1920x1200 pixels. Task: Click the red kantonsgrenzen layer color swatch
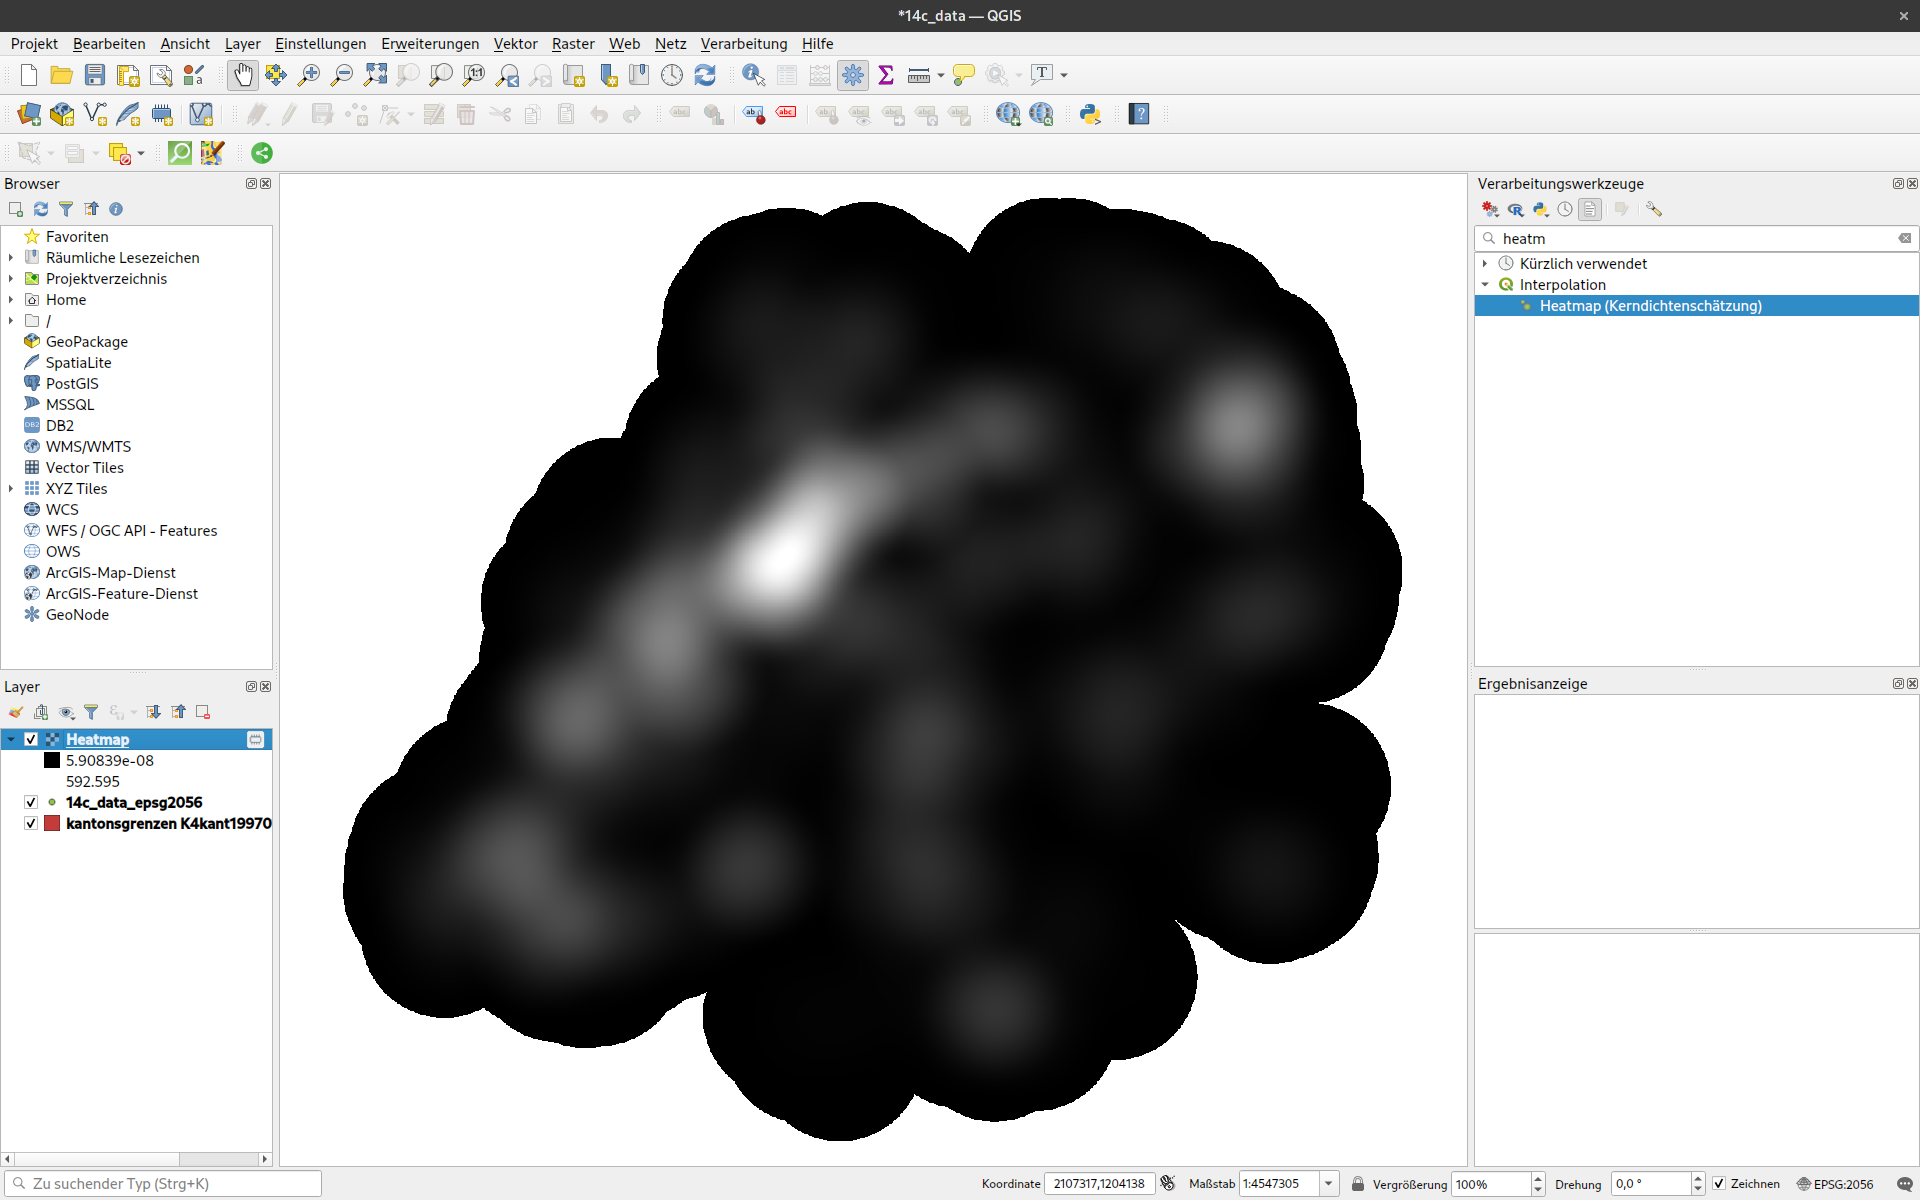click(x=52, y=824)
